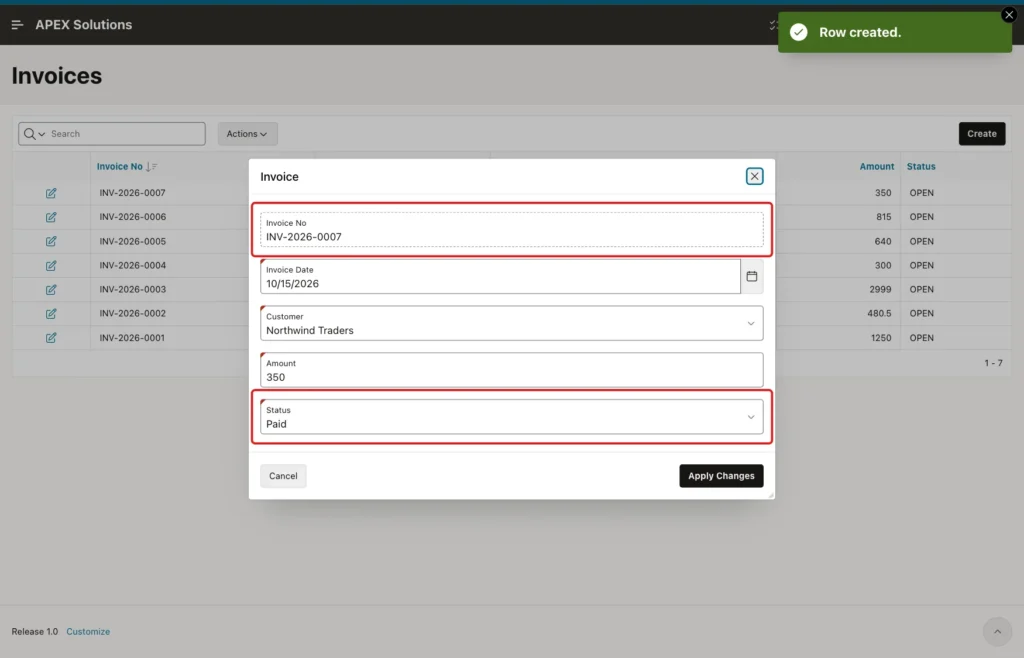This screenshot has width=1024, height=658.
Task: Sort by Amount column header
Action: pyautogui.click(x=876, y=166)
